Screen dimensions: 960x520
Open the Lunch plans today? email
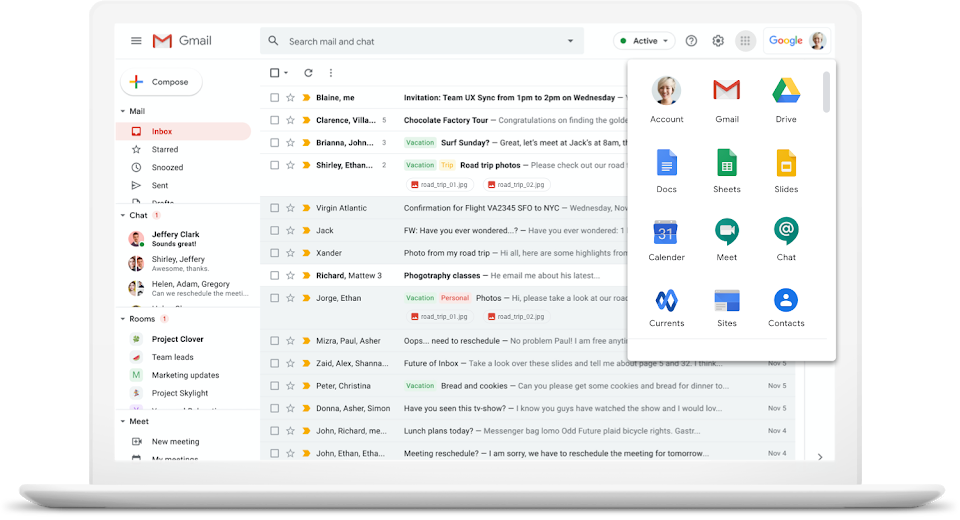[x=528, y=431]
